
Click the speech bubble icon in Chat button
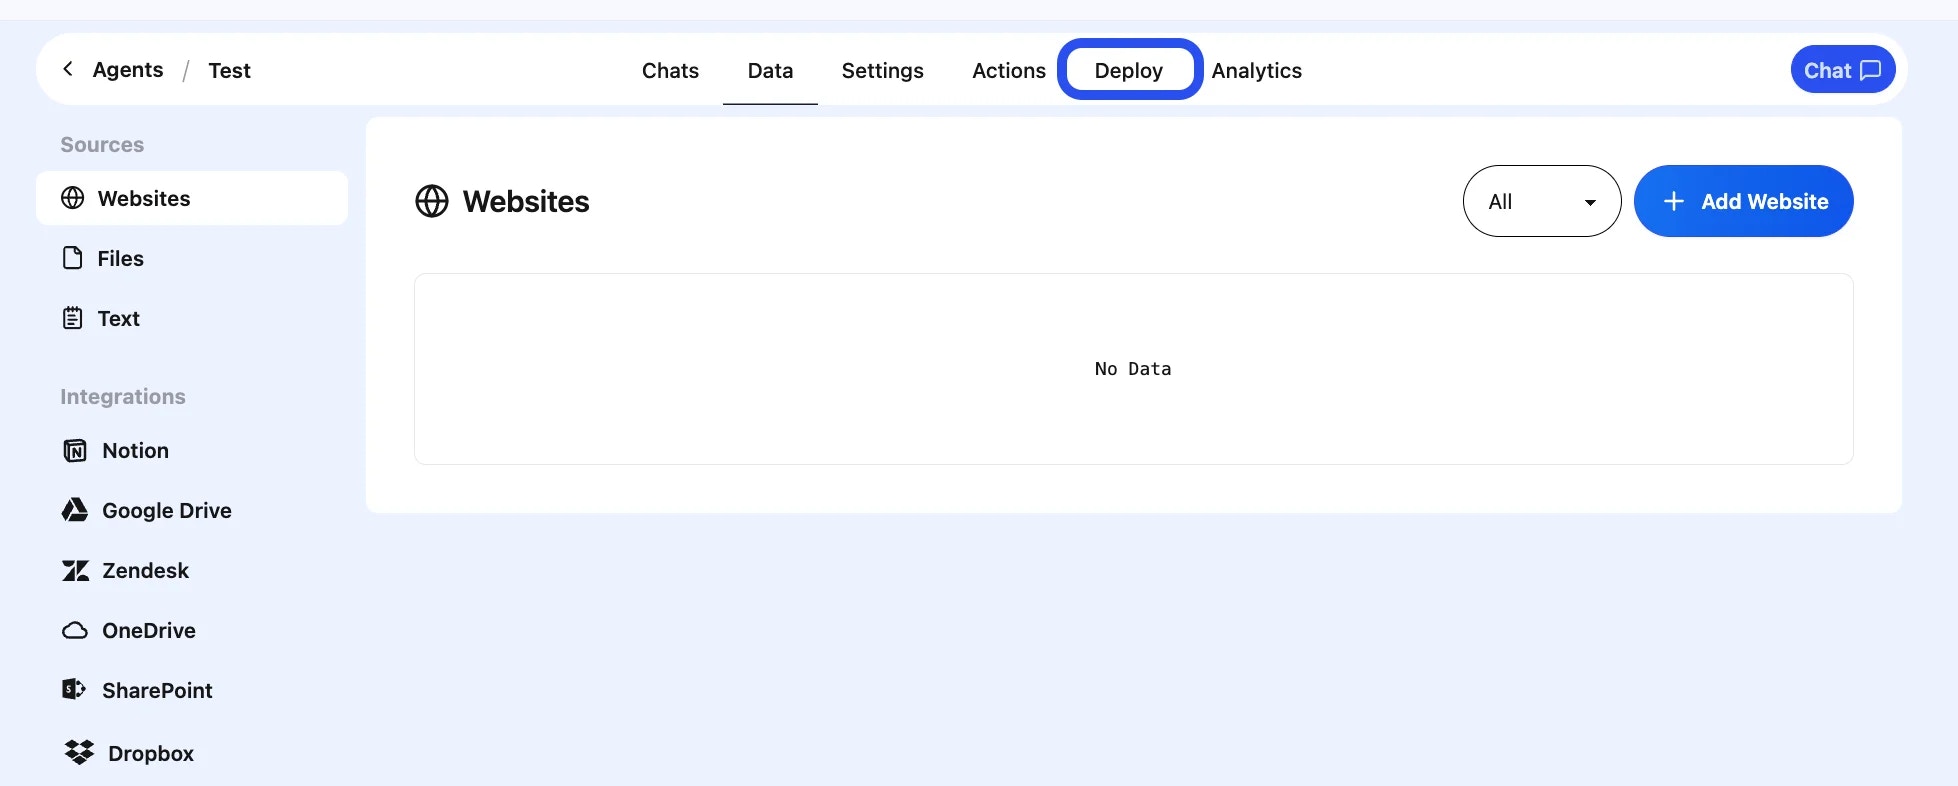(x=1870, y=70)
